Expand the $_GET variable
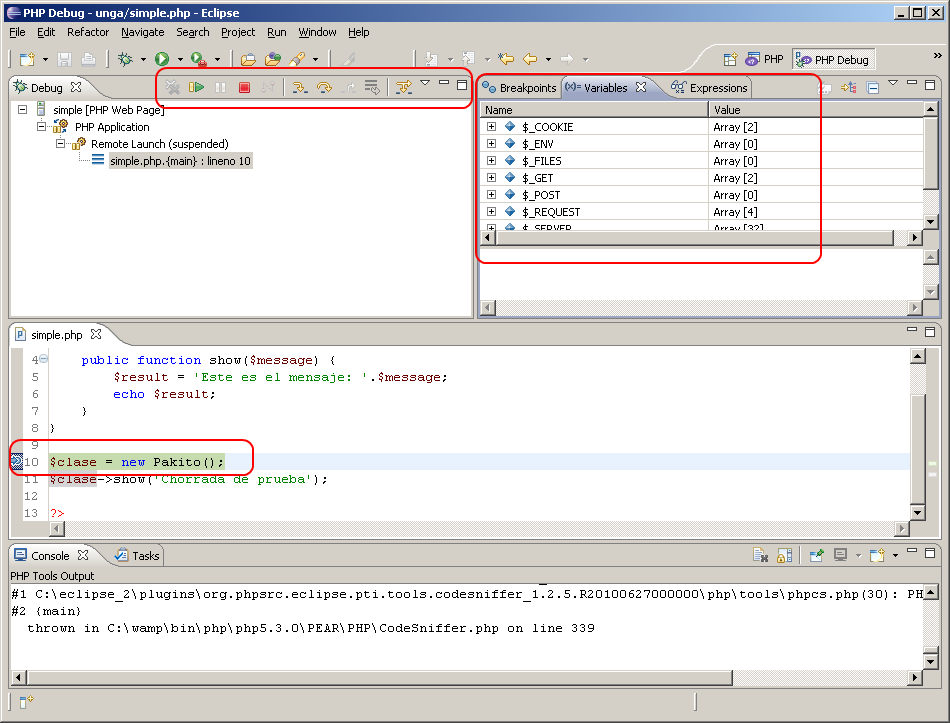950x723 pixels. [x=491, y=178]
